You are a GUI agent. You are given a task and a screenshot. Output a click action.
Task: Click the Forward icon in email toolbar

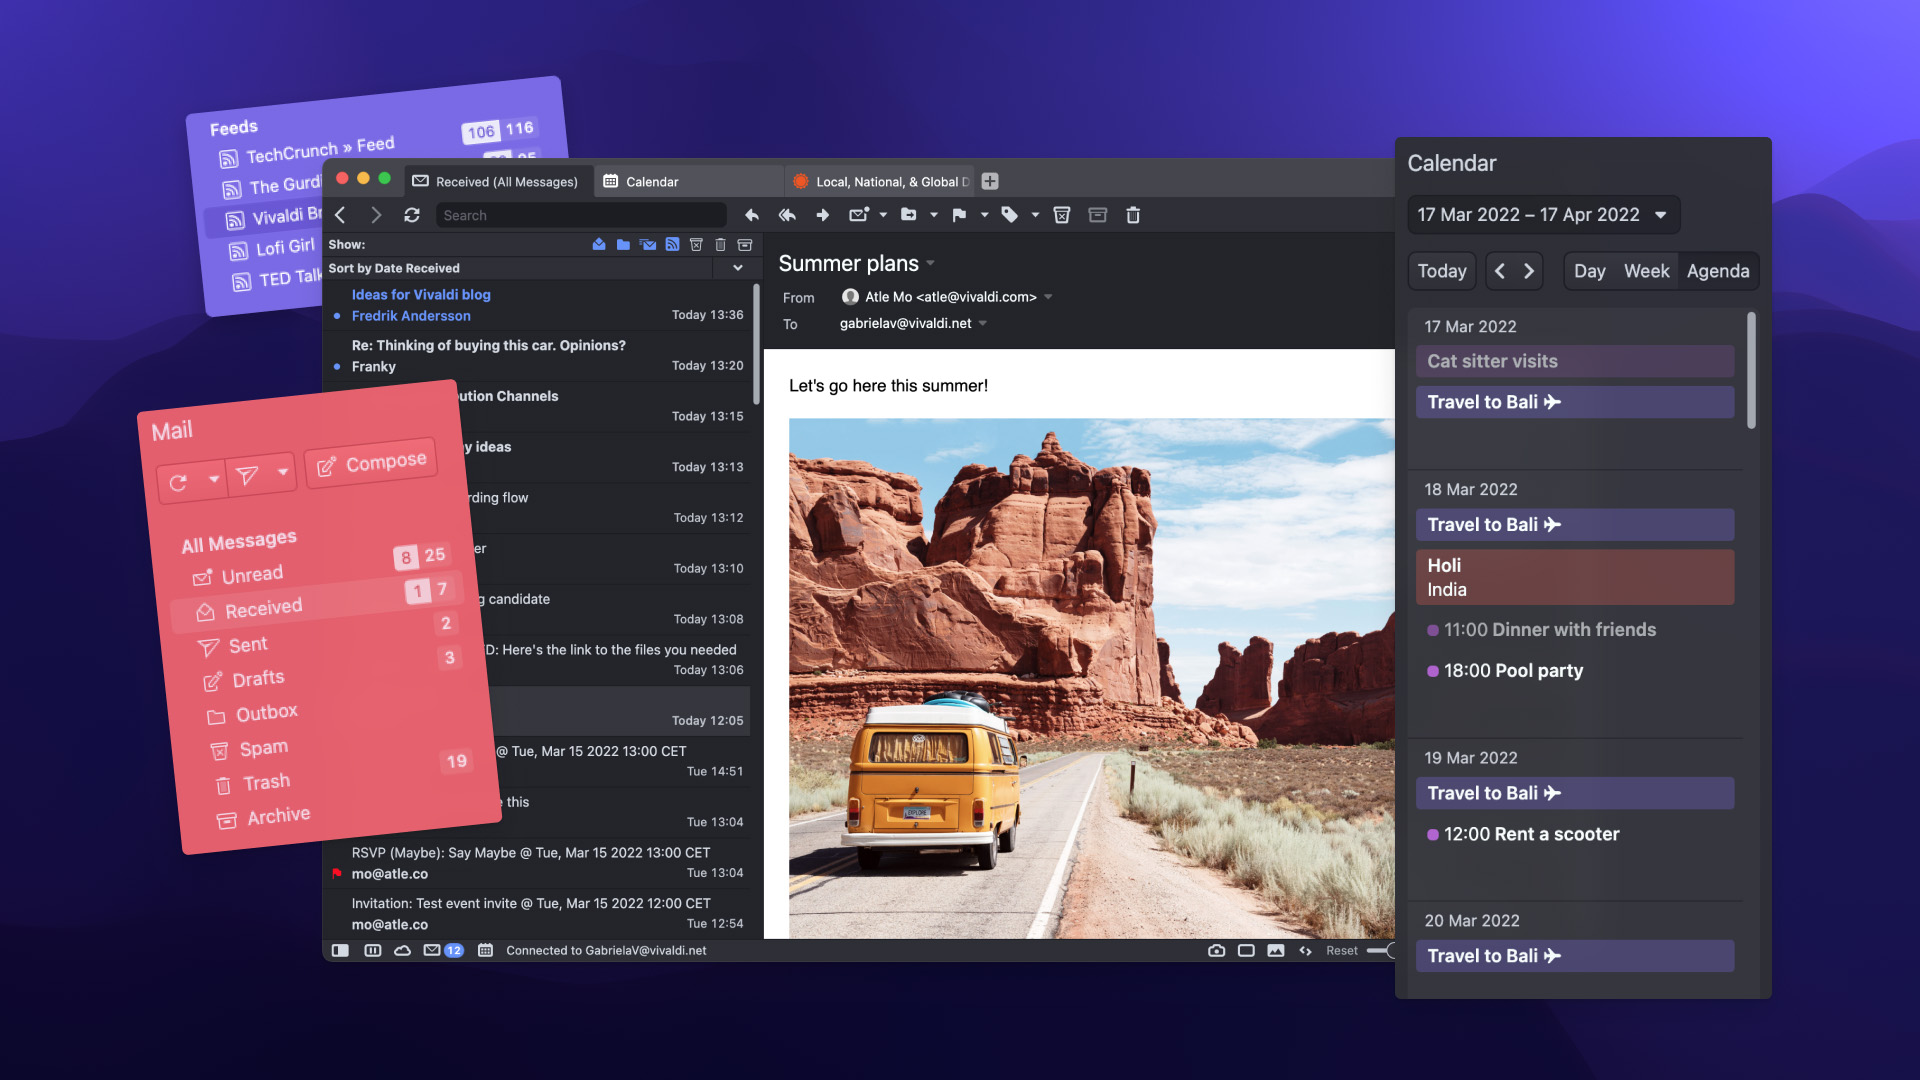pyautogui.click(x=820, y=214)
